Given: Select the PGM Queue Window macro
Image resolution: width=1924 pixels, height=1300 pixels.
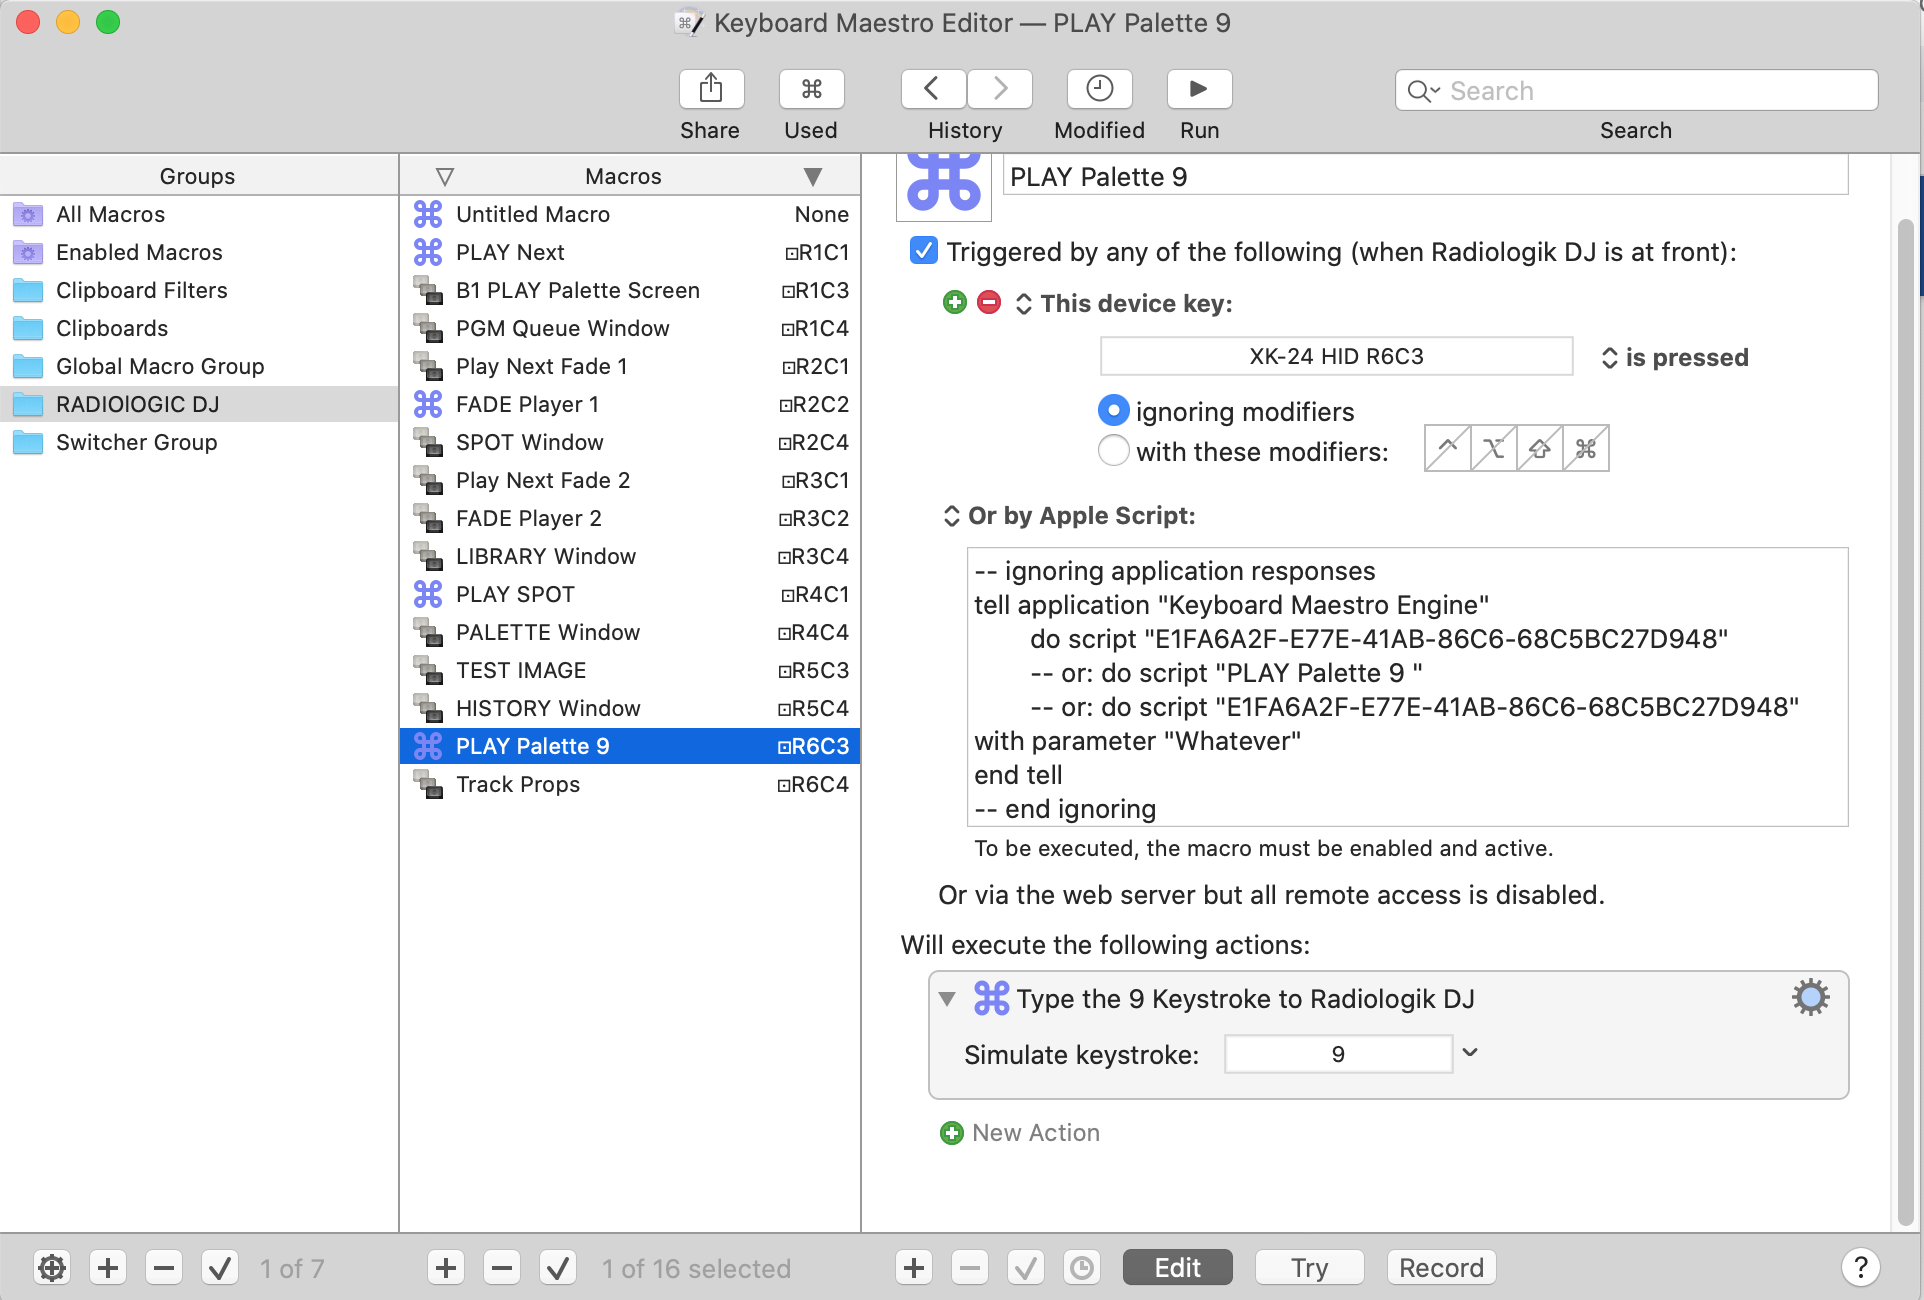Looking at the screenshot, I should [630, 328].
